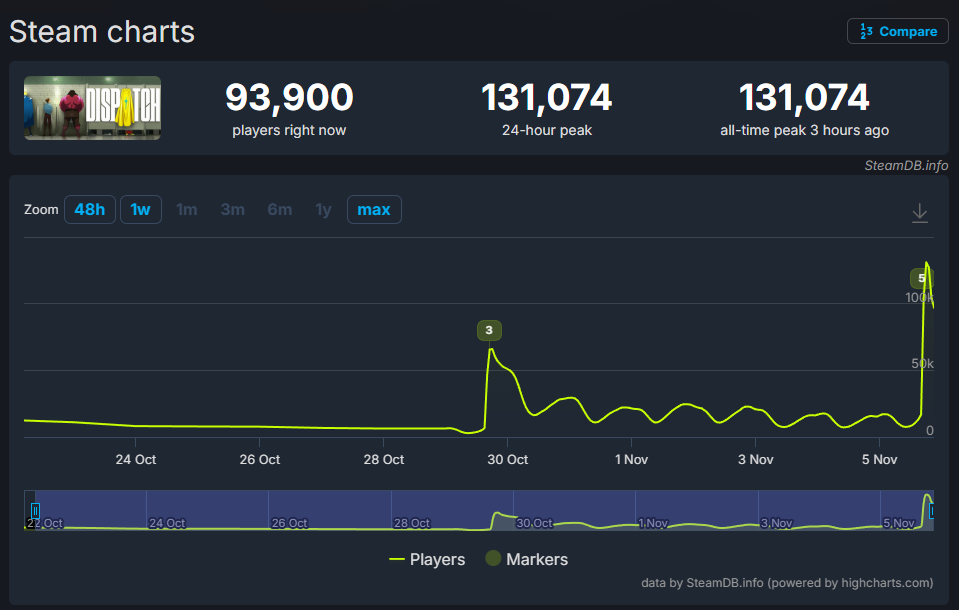The image size is (959, 610).
Task: Click the 30 Oct spike in navigator
Action: tap(498, 517)
